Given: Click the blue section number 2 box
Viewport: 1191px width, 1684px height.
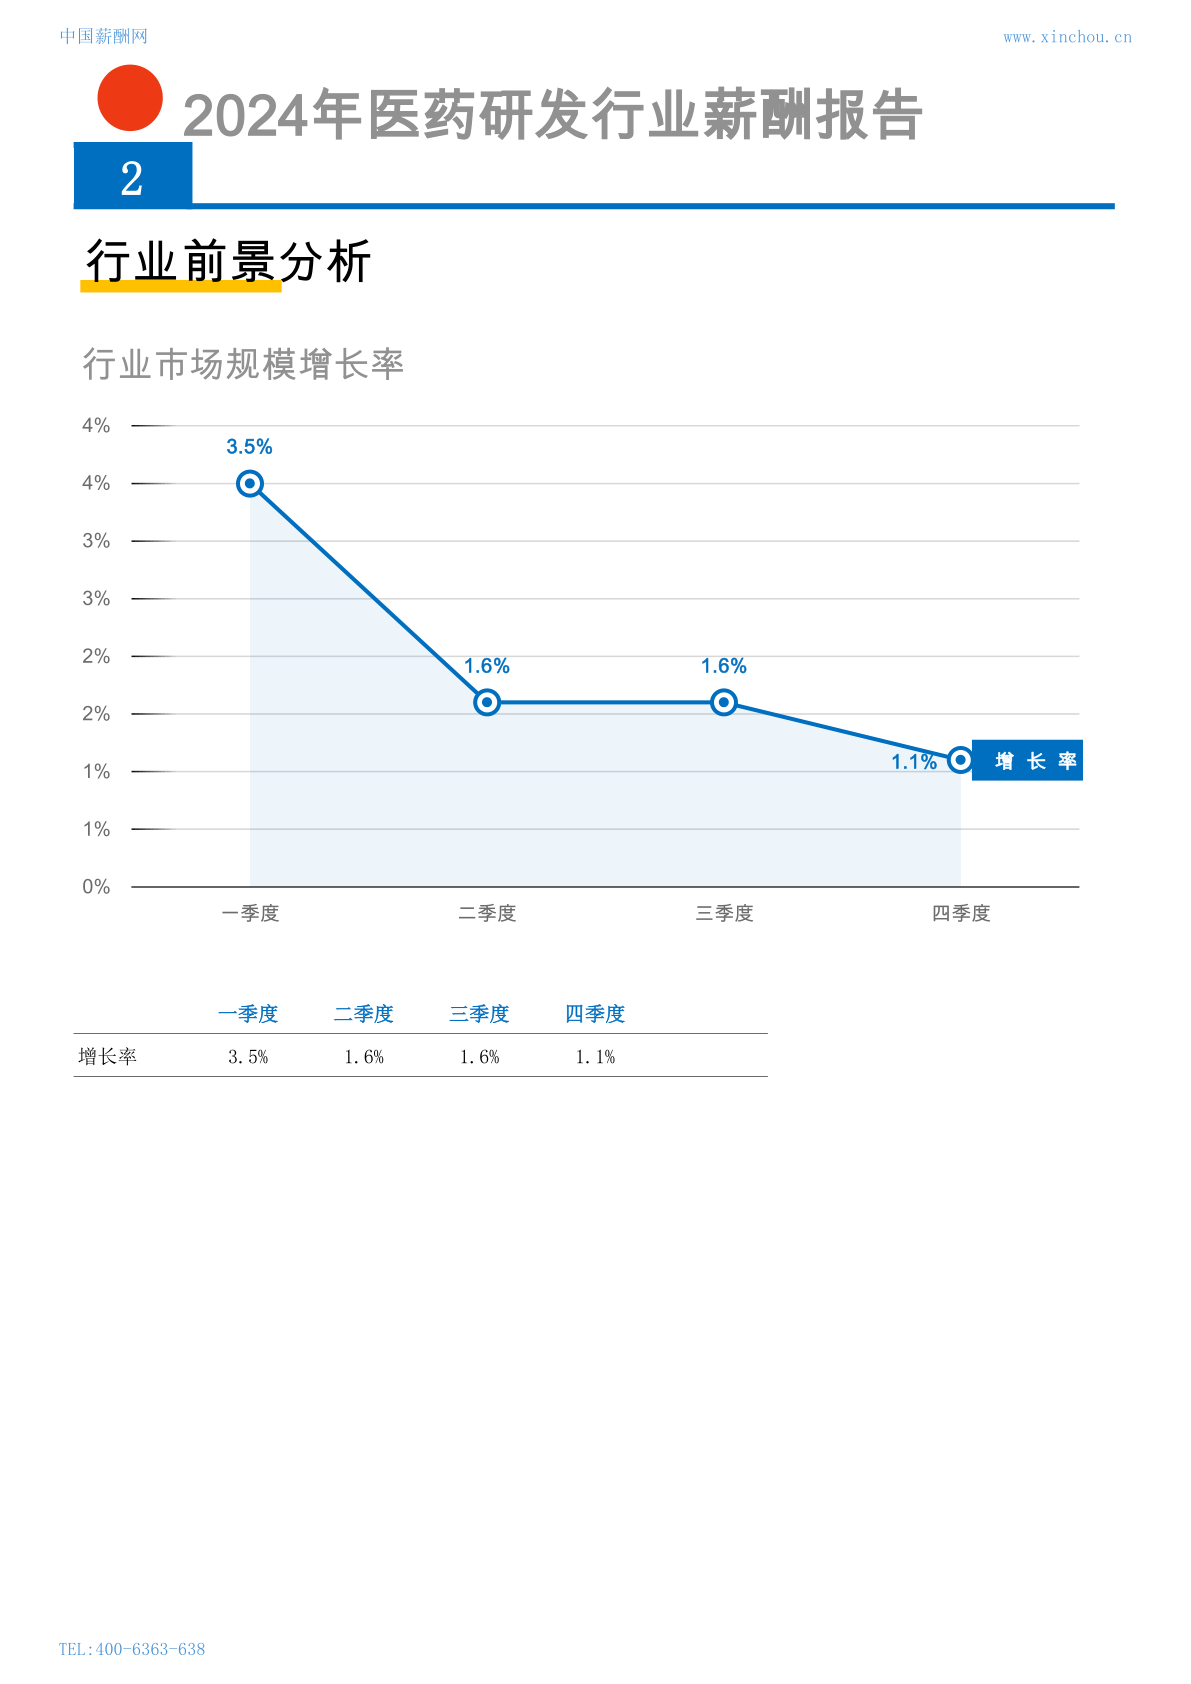Looking at the screenshot, I should pos(133,175).
